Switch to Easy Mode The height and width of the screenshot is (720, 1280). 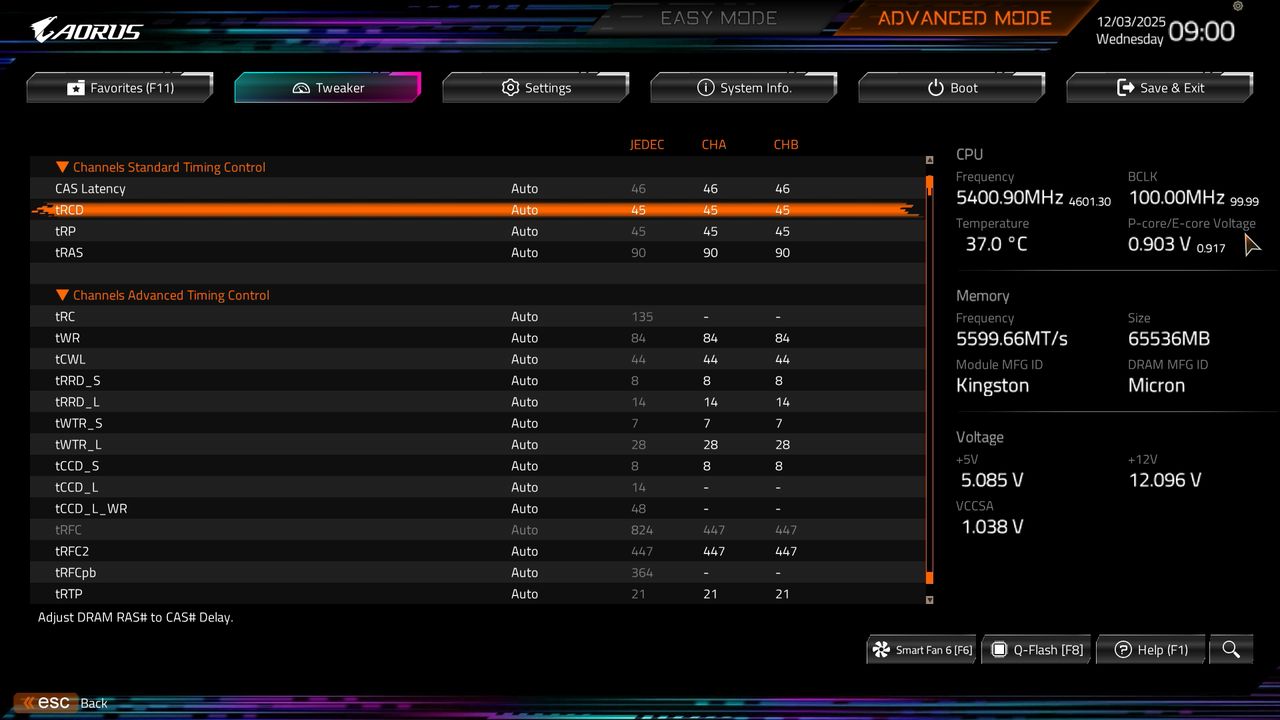[718, 18]
